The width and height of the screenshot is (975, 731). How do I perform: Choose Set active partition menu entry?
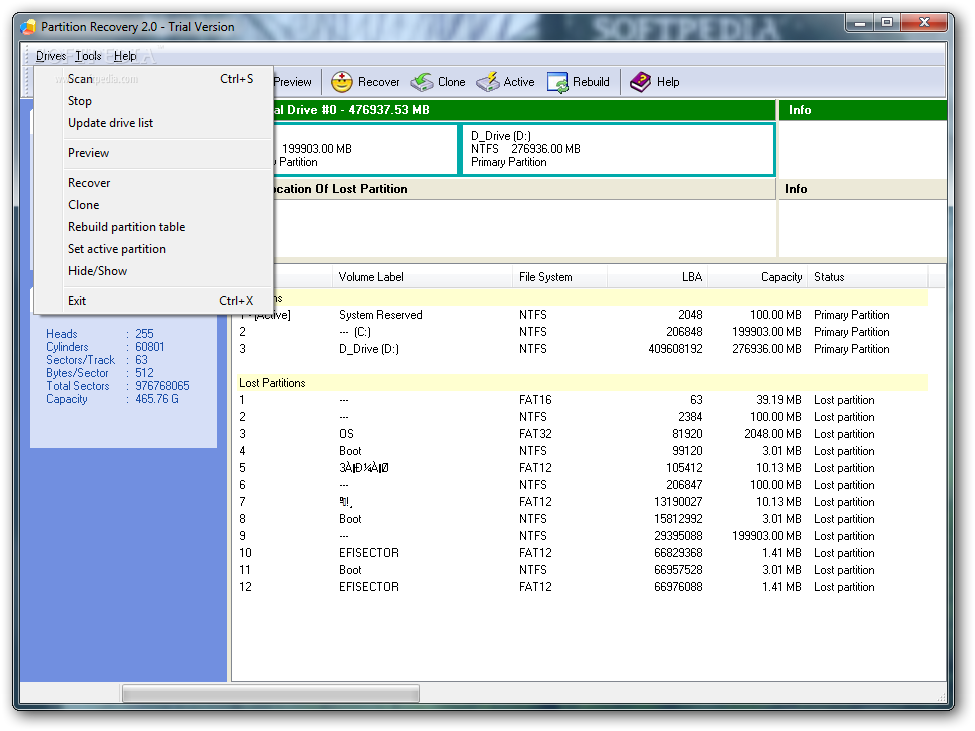tap(154, 249)
